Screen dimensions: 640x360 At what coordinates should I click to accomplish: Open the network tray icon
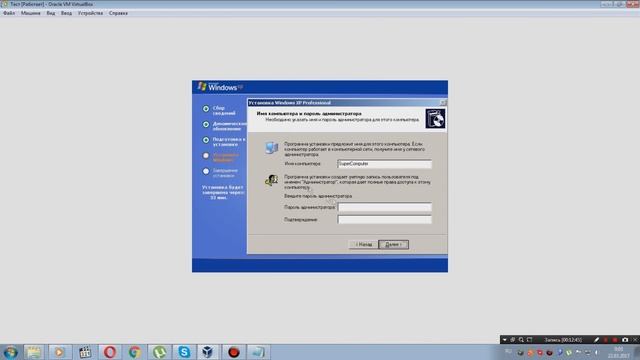tap(587, 352)
